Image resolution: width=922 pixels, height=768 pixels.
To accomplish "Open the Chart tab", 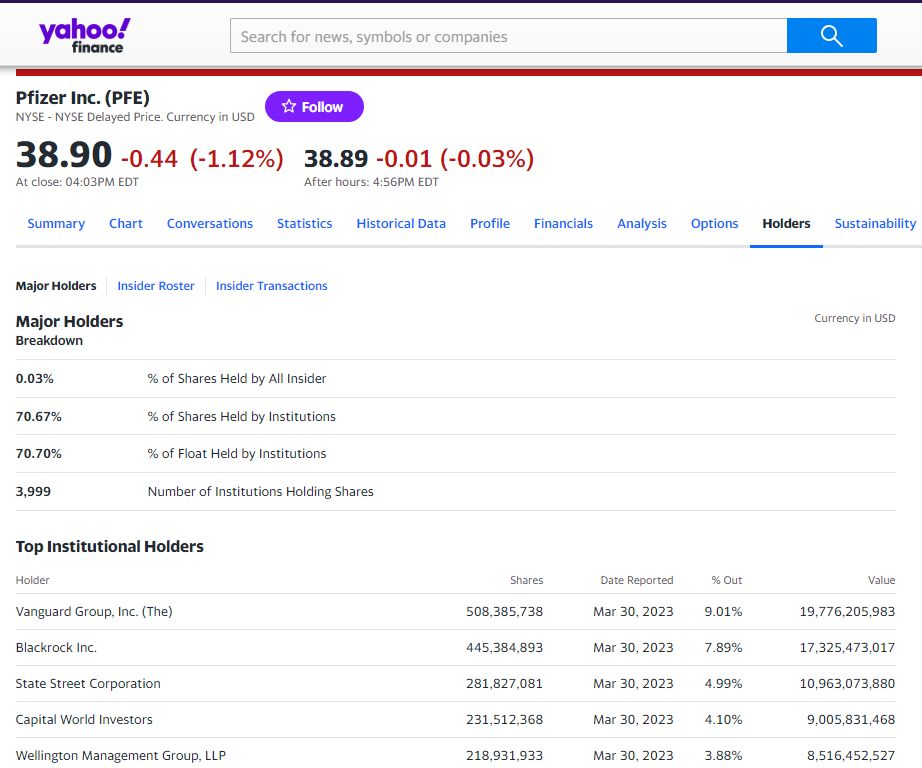I will pyautogui.click(x=126, y=223).
